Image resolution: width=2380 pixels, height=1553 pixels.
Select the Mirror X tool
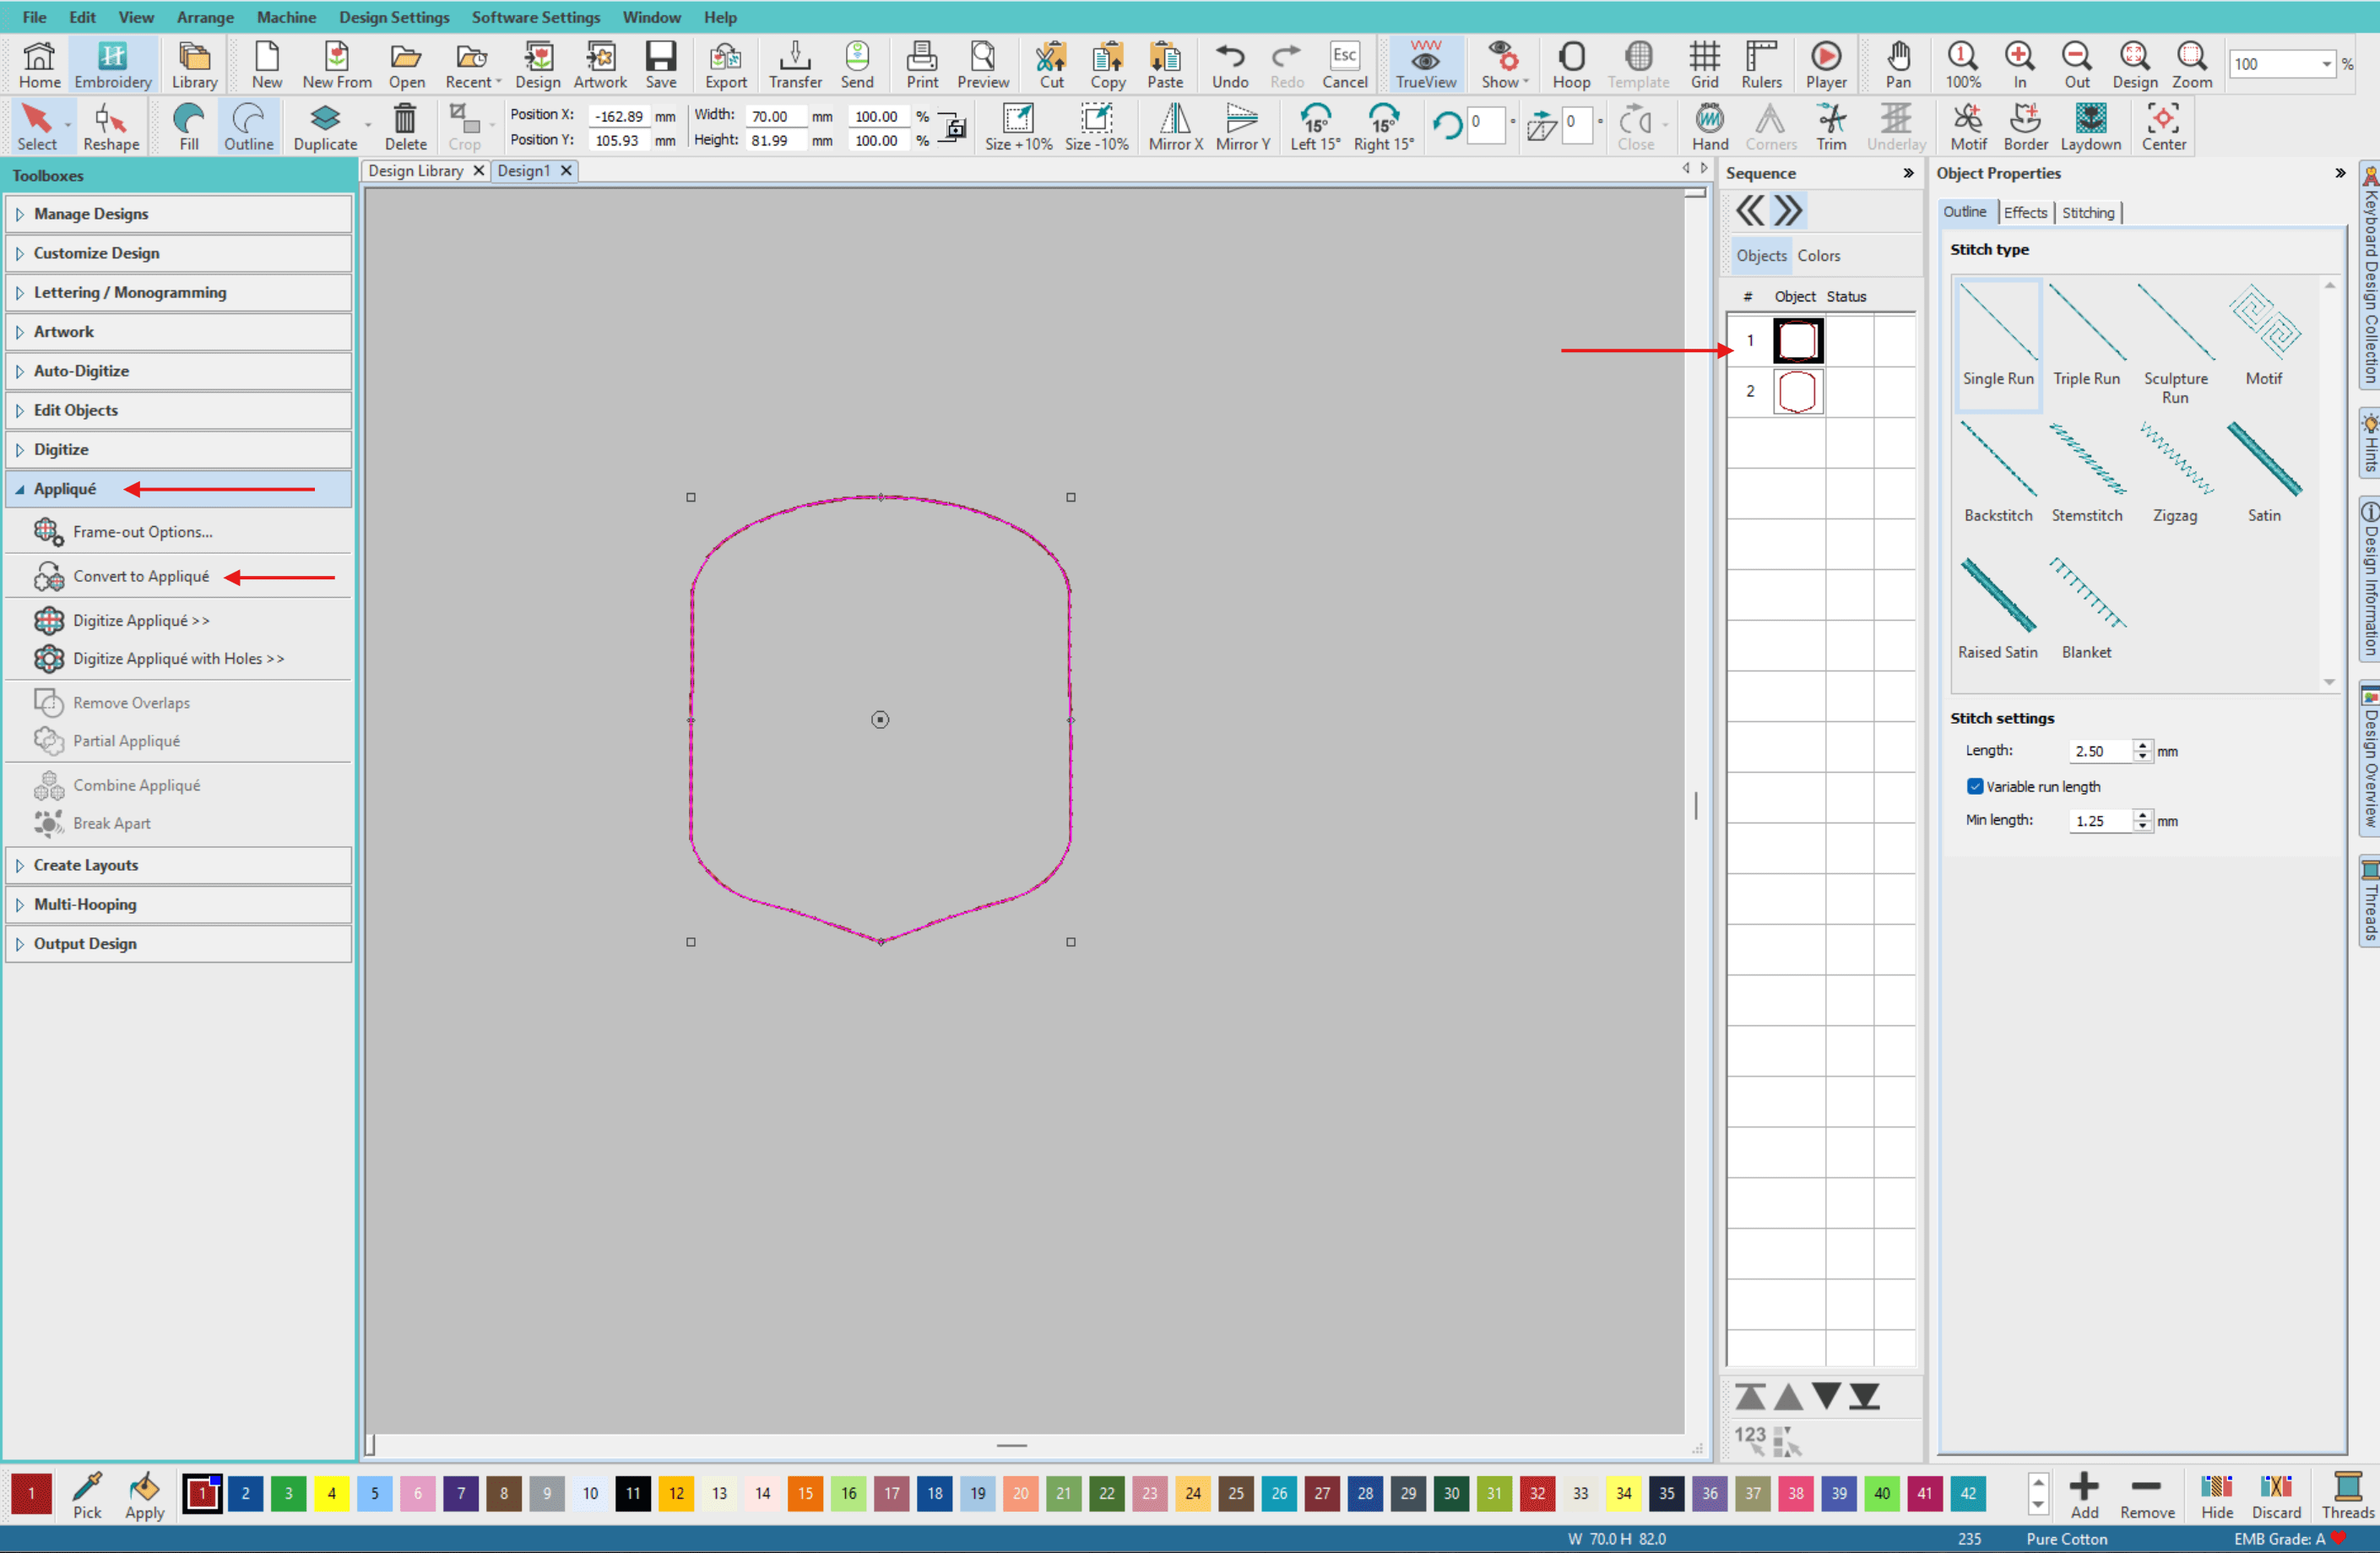tap(1175, 120)
